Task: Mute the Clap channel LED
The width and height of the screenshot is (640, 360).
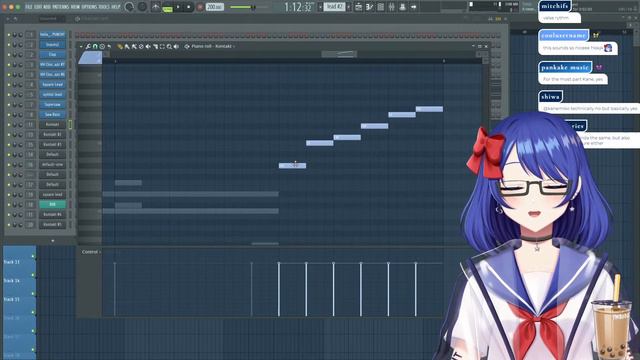Action: tap(9, 55)
